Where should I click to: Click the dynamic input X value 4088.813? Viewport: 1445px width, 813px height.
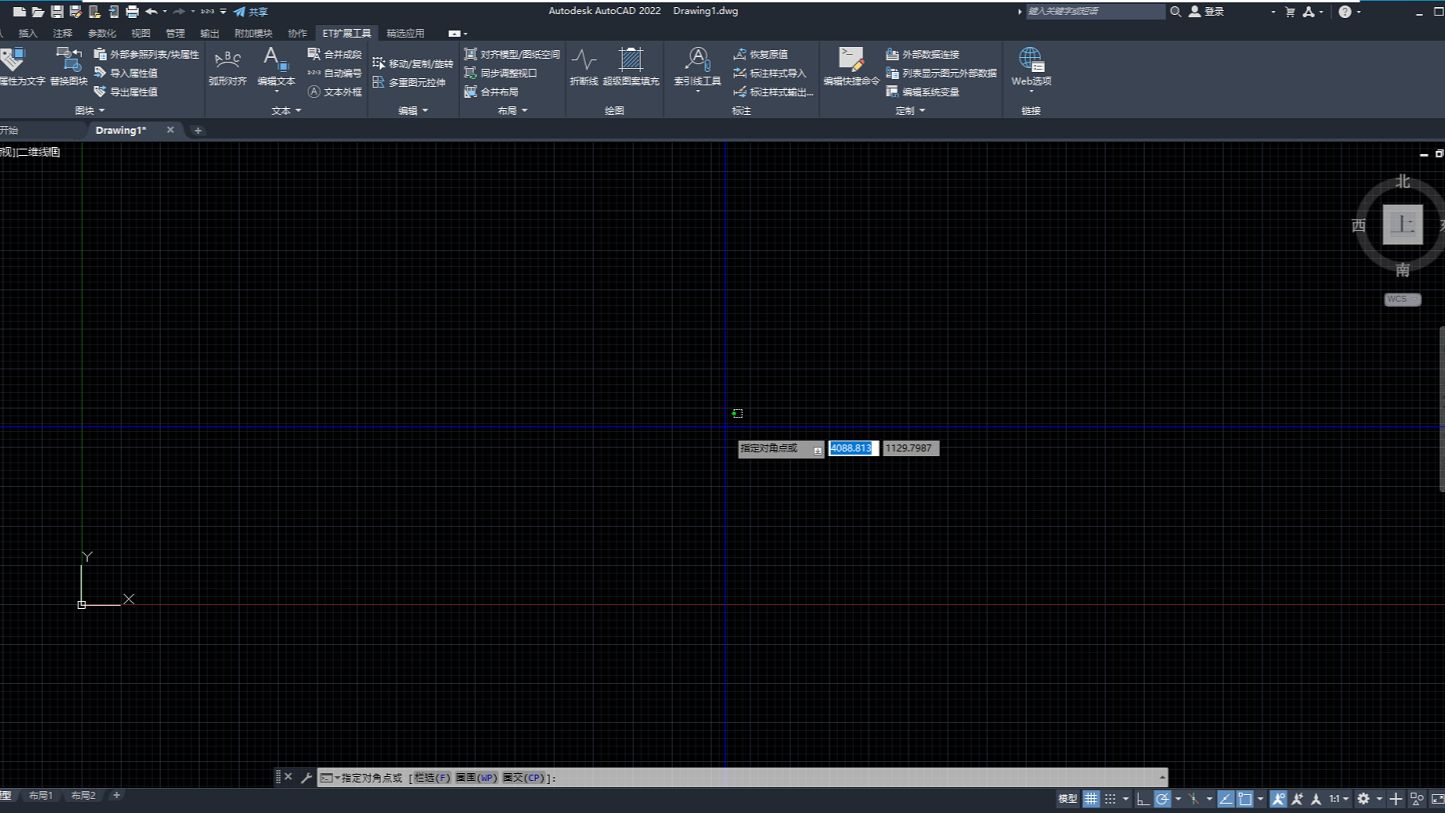(x=853, y=448)
